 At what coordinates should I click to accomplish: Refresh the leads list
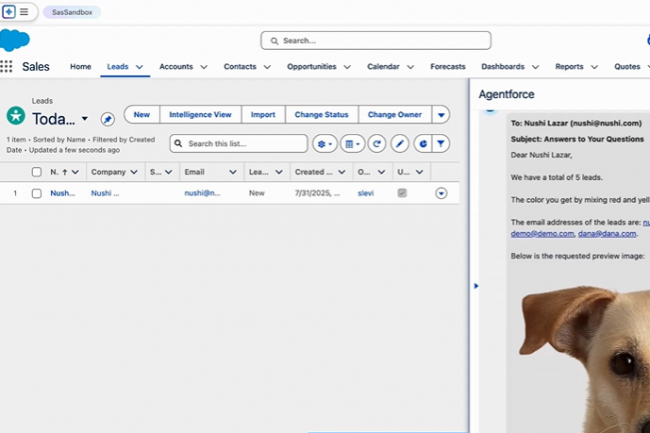377,144
